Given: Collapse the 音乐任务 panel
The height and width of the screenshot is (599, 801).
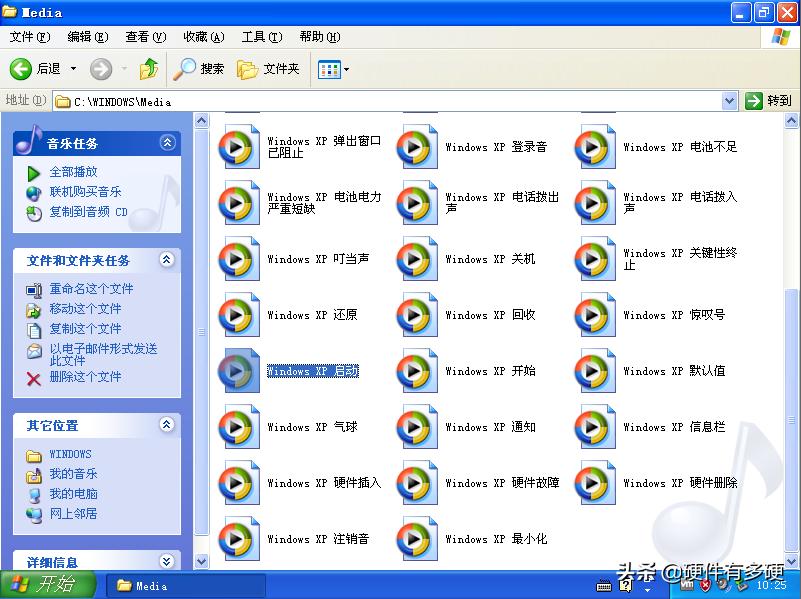Looking at the screenshot, I should (x=166, y=142).
